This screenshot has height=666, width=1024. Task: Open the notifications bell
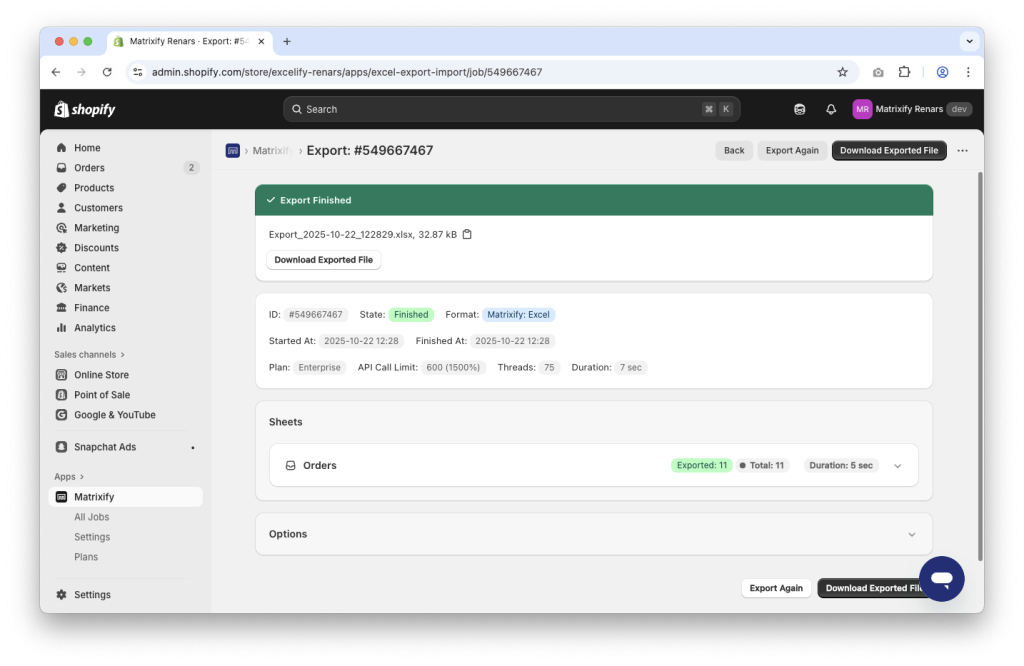coord(830,108)
